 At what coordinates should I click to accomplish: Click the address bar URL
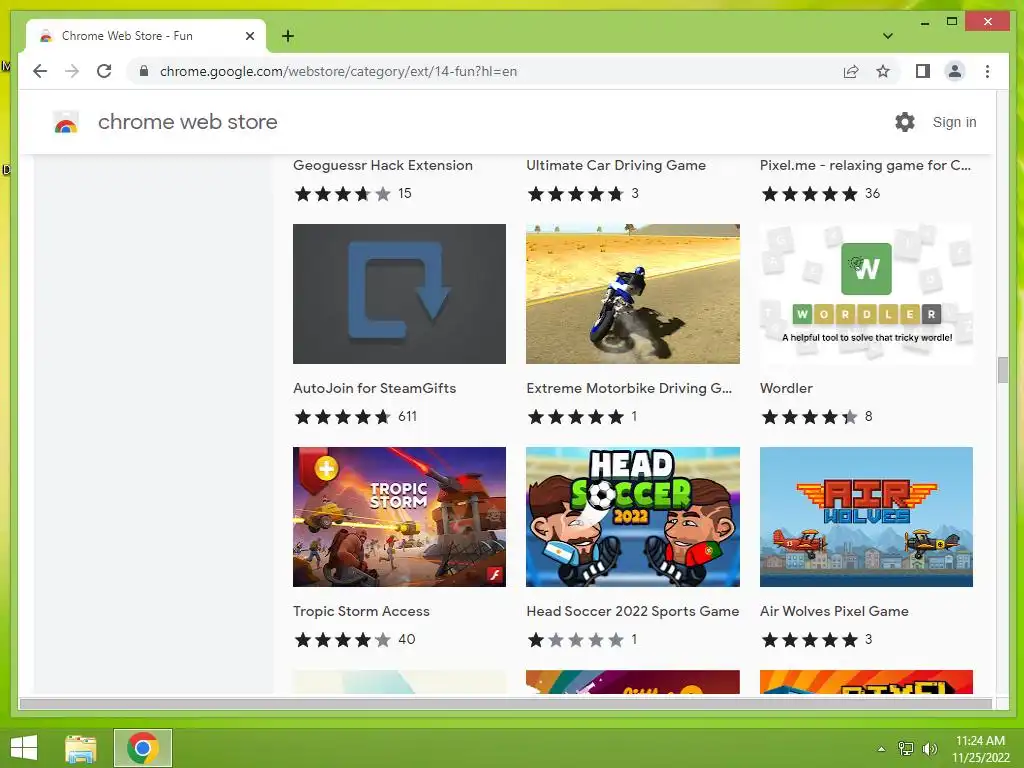tap(338, 71)
